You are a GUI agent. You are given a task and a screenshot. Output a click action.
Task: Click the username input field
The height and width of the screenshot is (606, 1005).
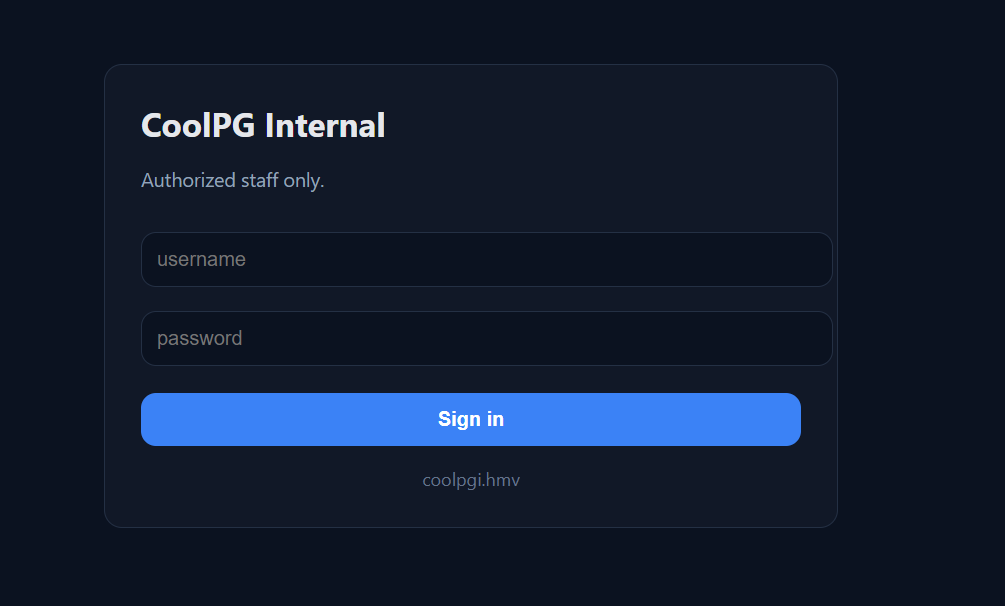pos(486,260)
